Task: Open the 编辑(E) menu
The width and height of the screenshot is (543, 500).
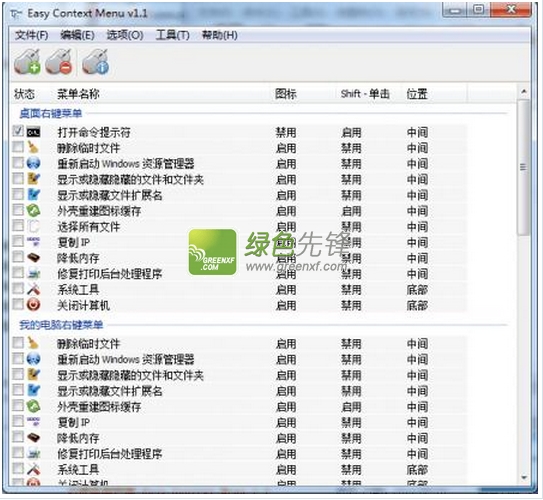Action: pos(77,35)
